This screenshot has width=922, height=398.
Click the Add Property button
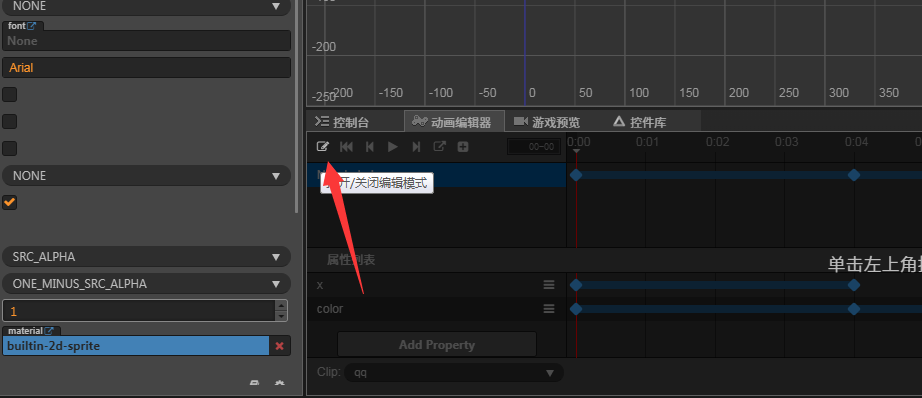point(436,345)
